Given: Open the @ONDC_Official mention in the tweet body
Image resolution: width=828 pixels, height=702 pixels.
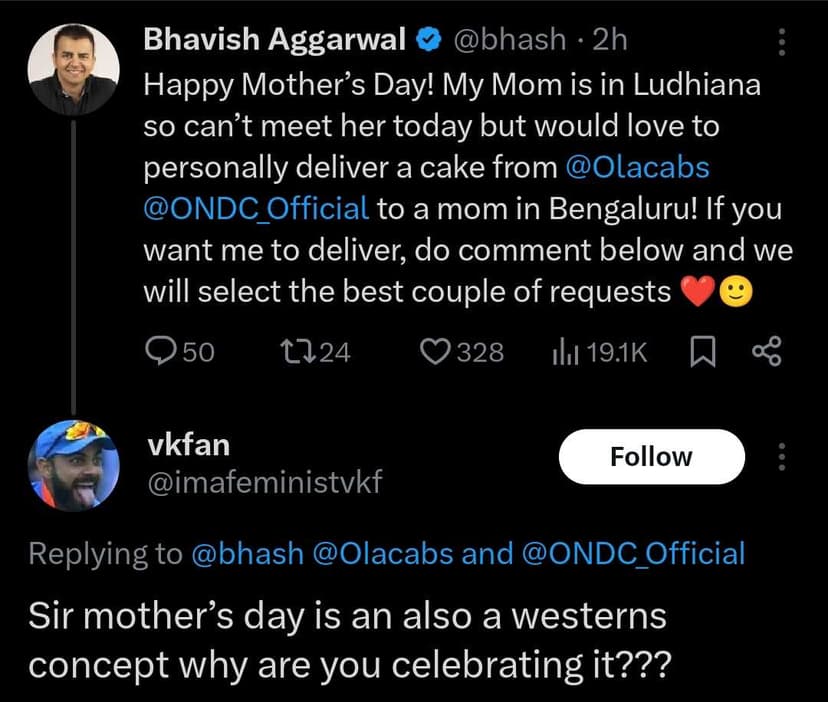Looking at the screenshot, I should [x=257, y=209].
